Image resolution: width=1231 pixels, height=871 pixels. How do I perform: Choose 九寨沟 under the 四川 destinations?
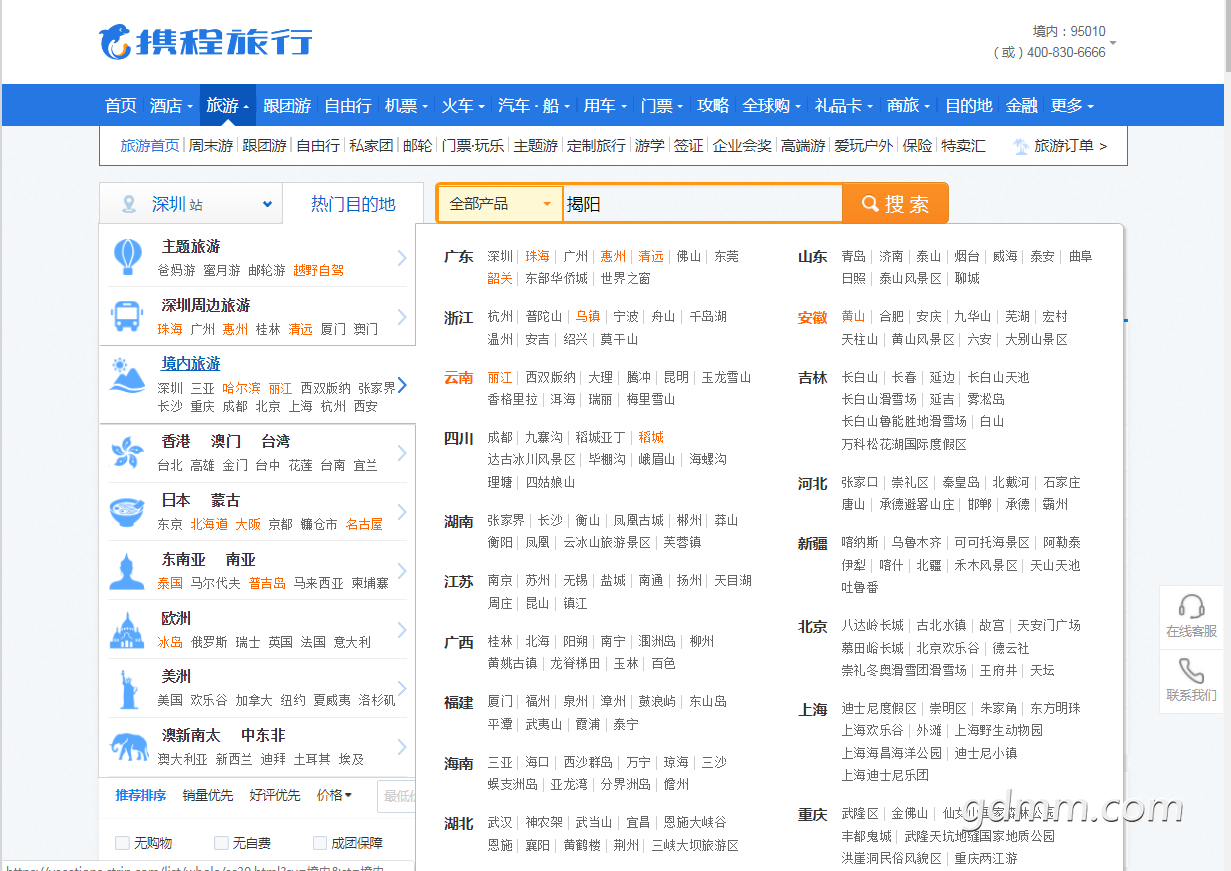(544, 437)
